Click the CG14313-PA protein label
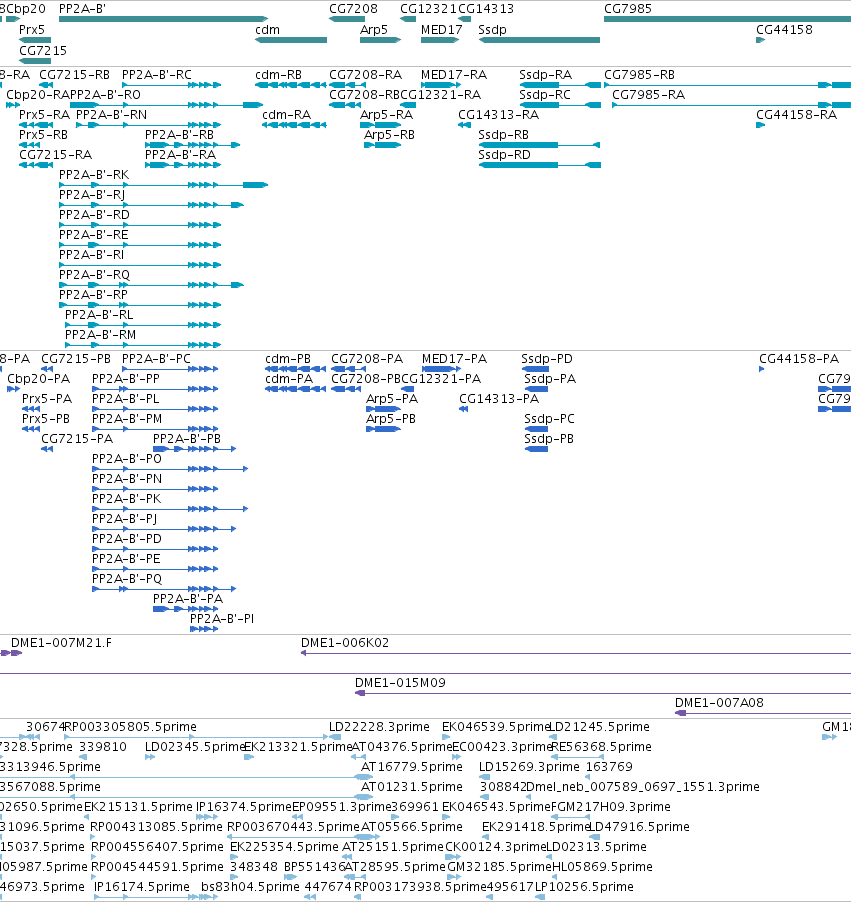 [x=499, y=399]
